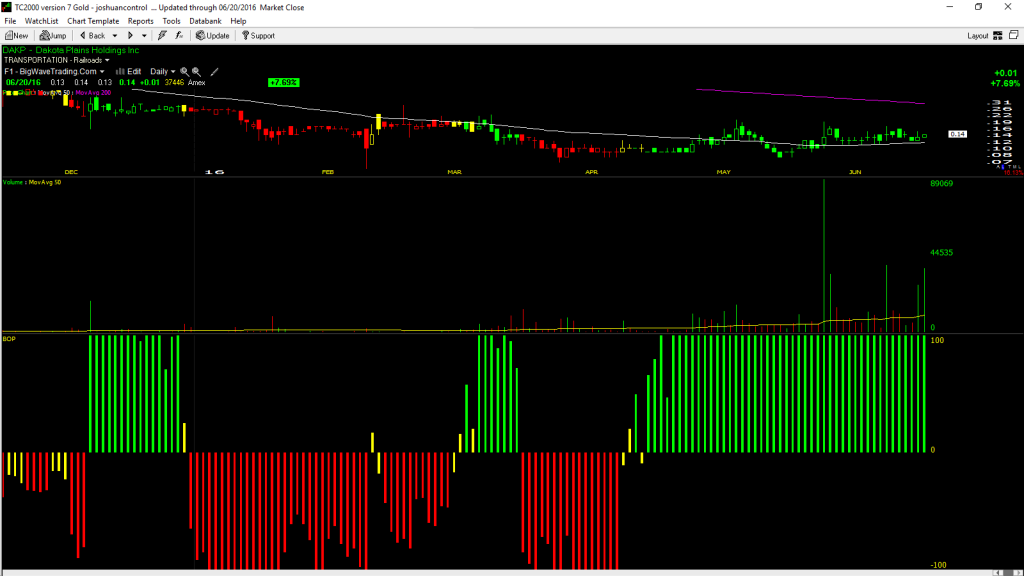Viewport: 1024px width, 576px height.
Task: Select the line drawing tool
Action: click(214, 72)
